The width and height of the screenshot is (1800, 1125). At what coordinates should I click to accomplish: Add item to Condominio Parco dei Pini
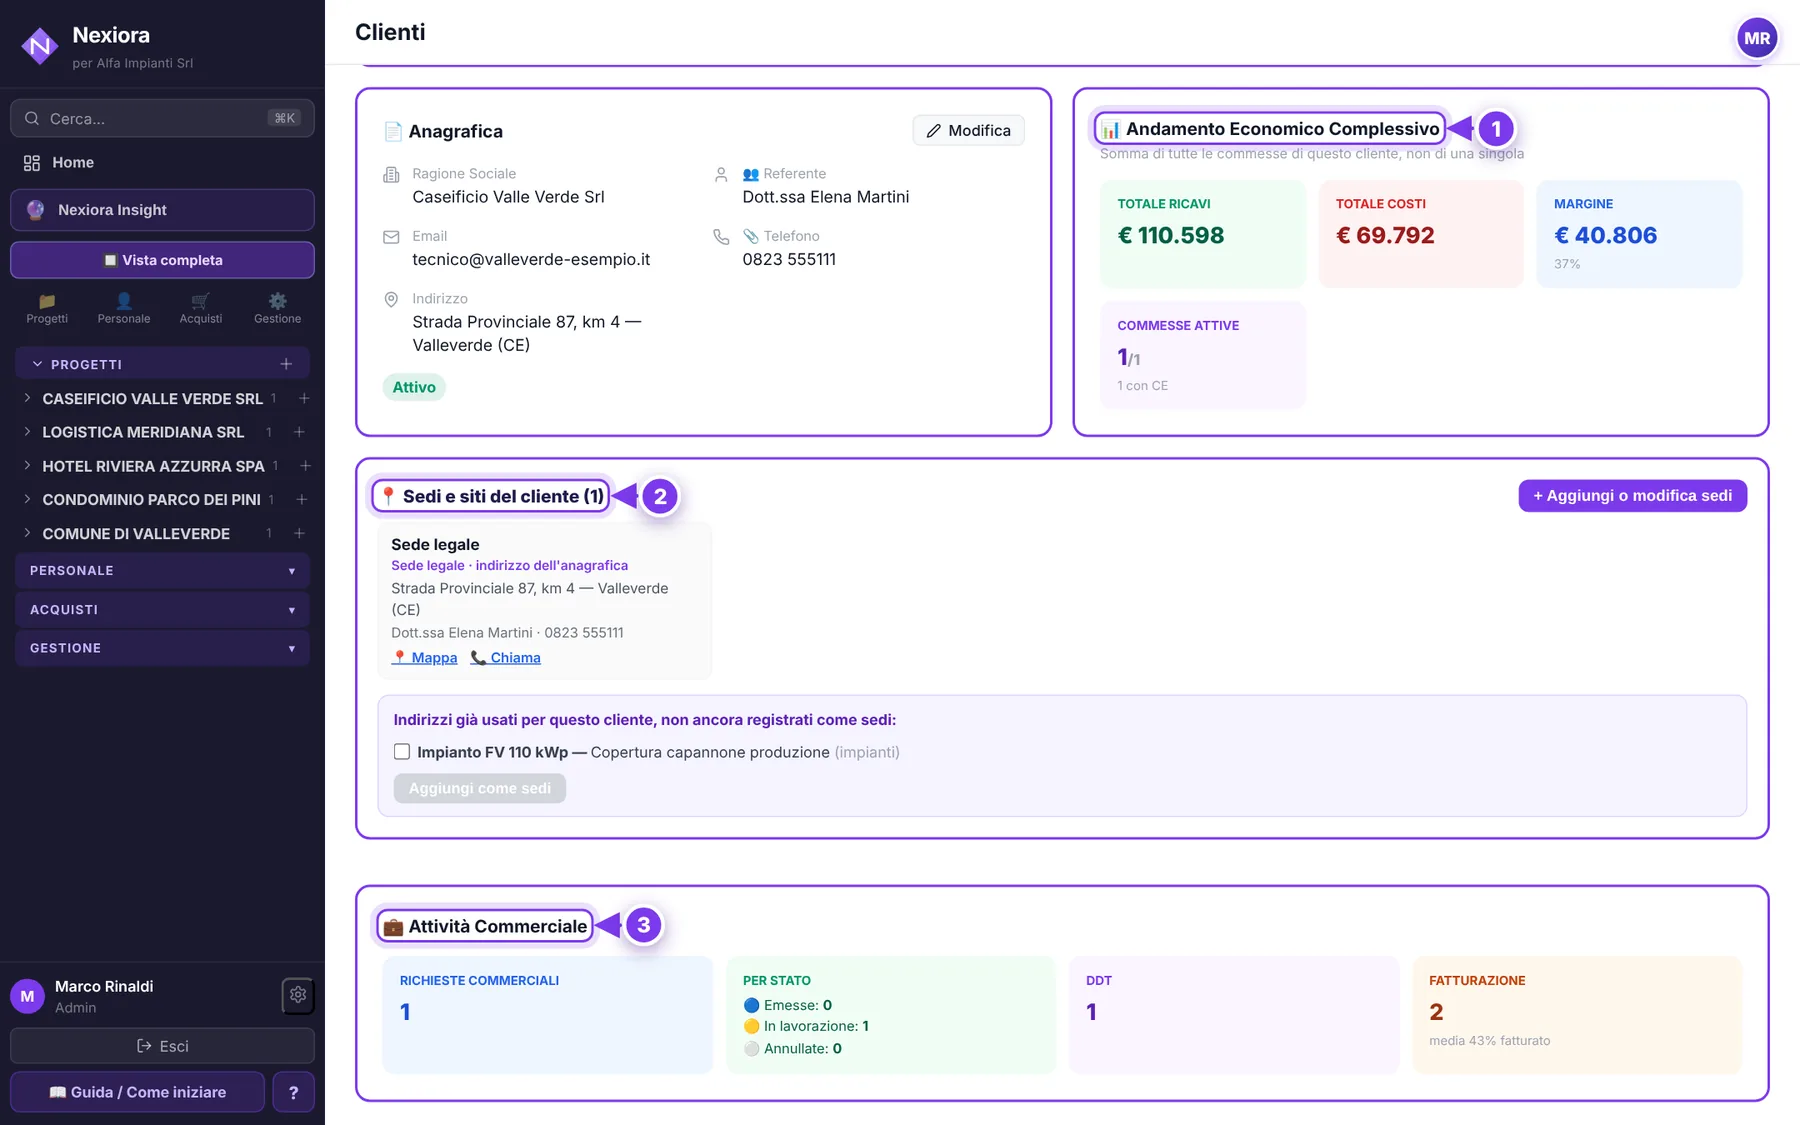point(301,499)
